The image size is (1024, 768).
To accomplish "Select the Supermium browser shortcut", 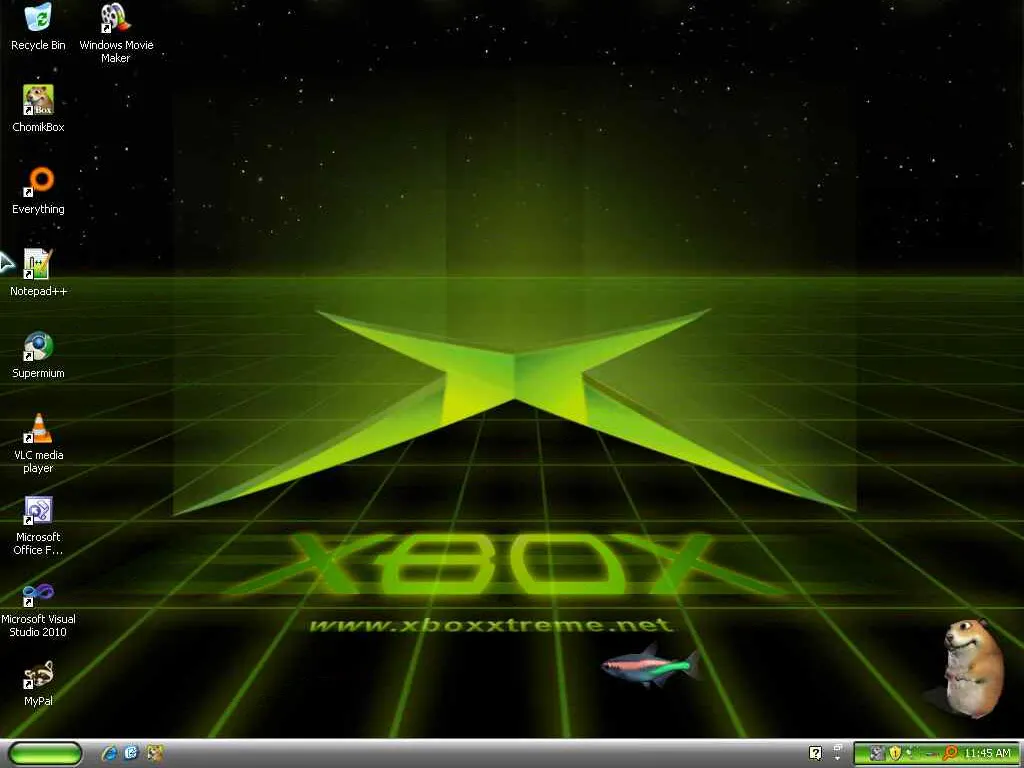I will [x=38, y=346].
